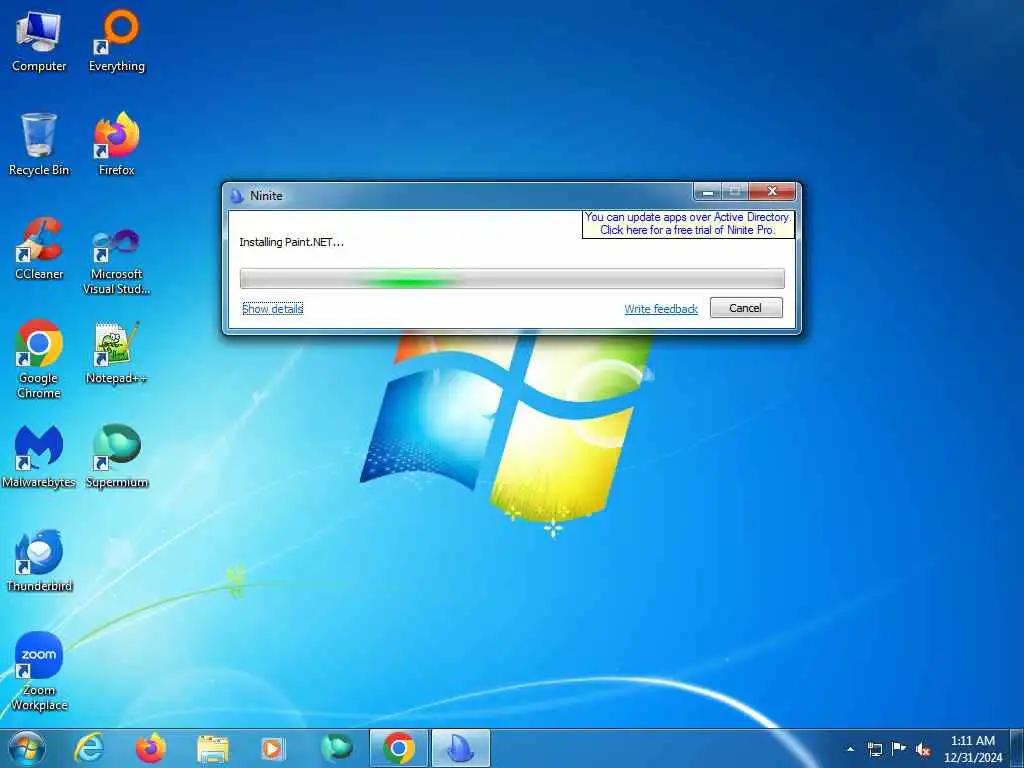Select the Thunderbird desktop shortcut

39,560
